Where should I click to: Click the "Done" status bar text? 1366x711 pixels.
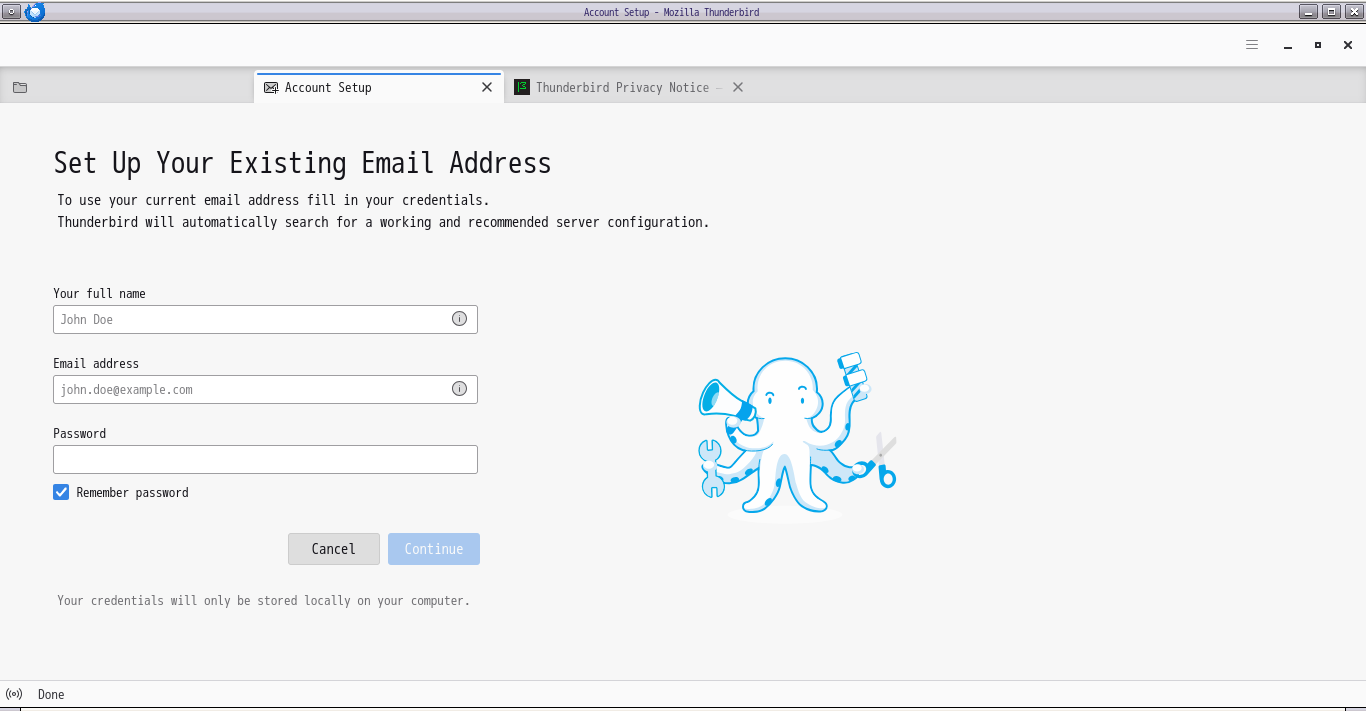[x=51, y=694]
